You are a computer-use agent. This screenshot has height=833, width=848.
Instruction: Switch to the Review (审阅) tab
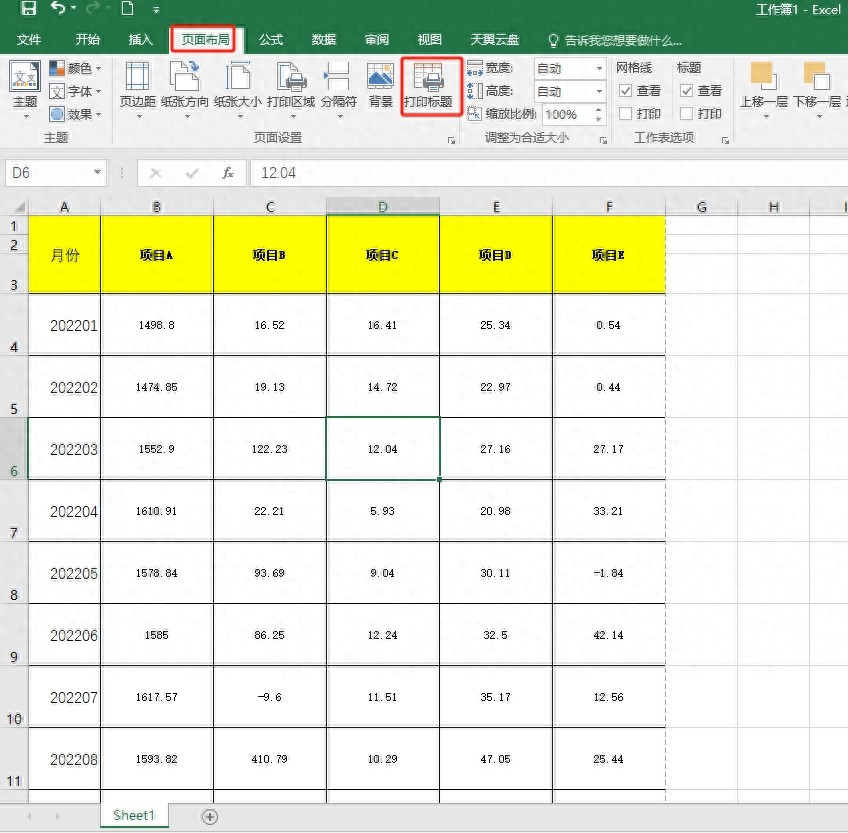(377, 39)
